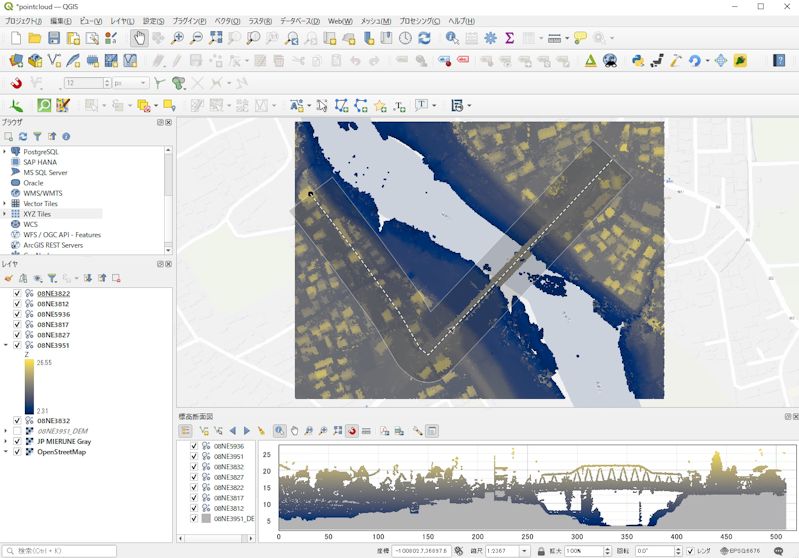Toggle visibility of OpenStreetMap layer
This screenshot has height=558, width=799.
pyautogui.click(x=17, y=452)
